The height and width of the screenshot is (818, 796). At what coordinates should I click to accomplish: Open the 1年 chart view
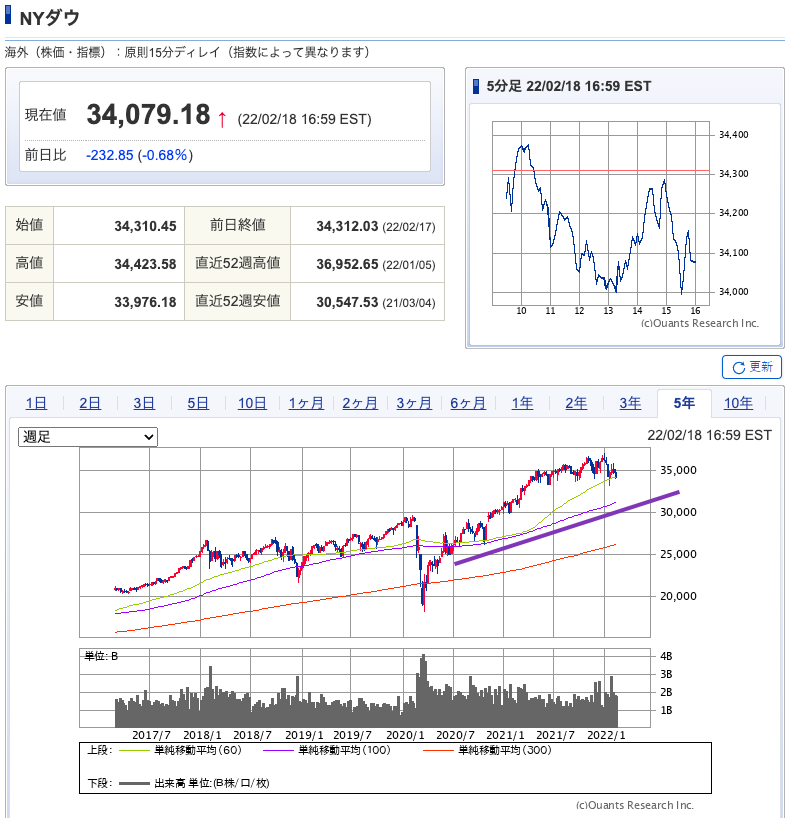(x=522, y=403)
